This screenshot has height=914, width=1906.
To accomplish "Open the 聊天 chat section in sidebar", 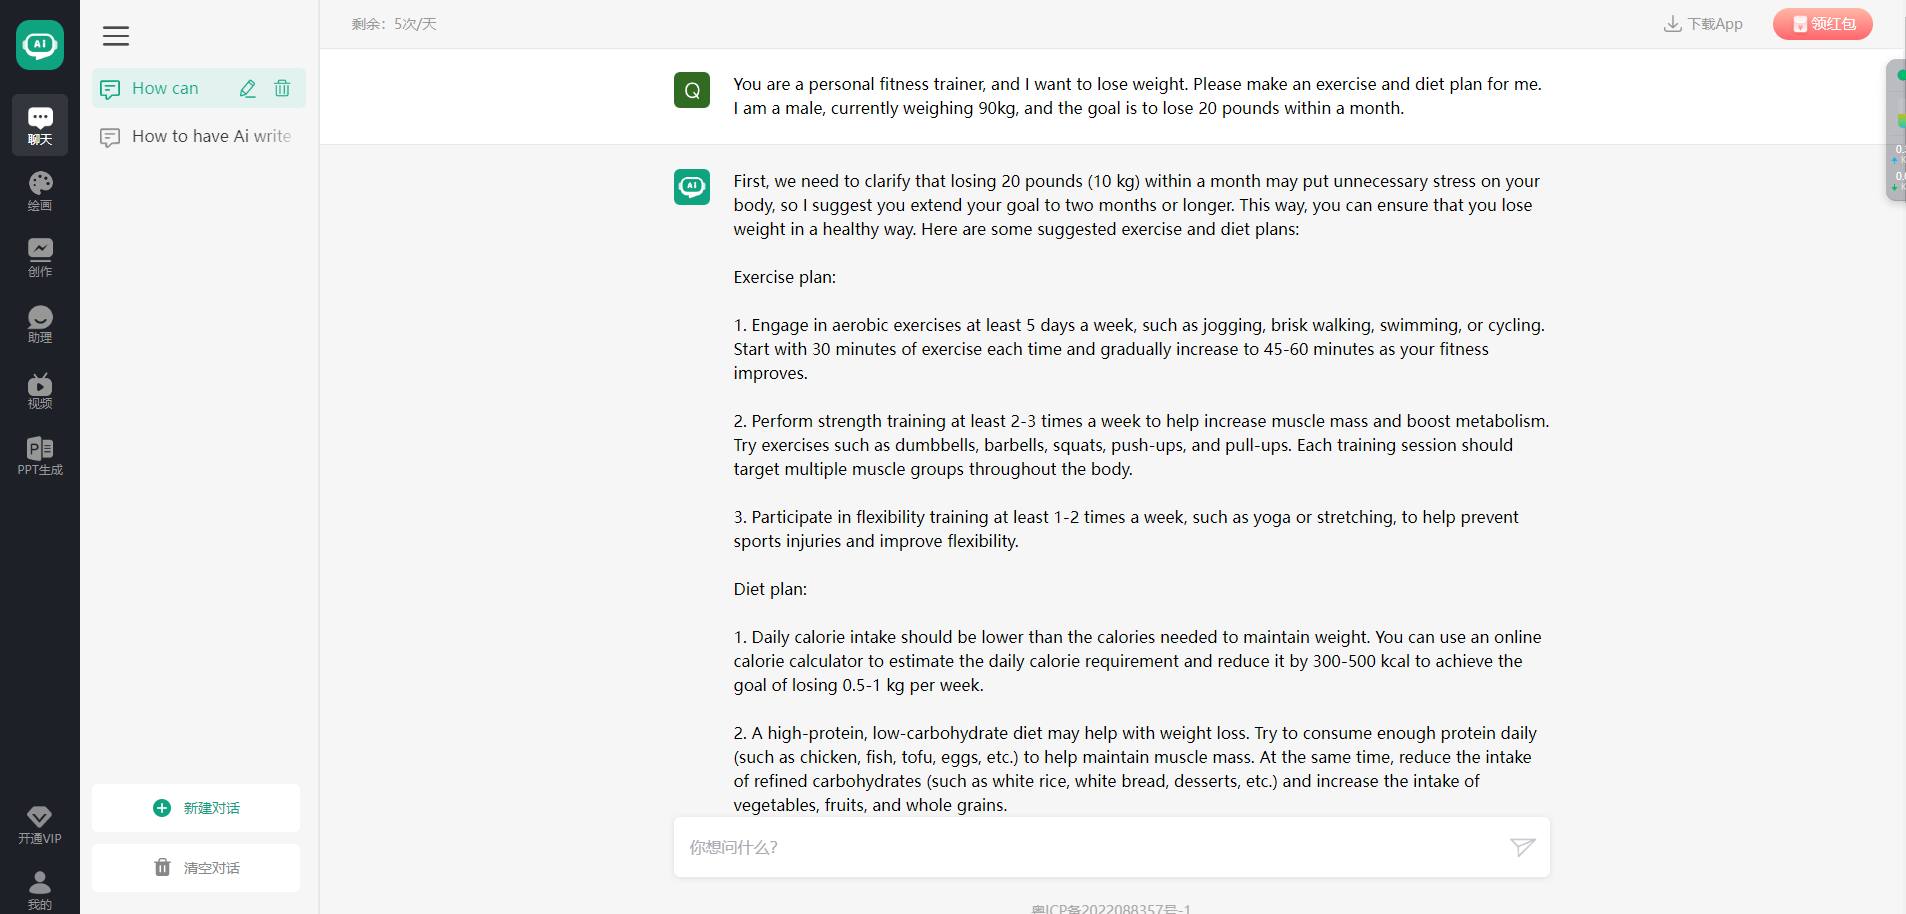I will [x=40, y=125].
